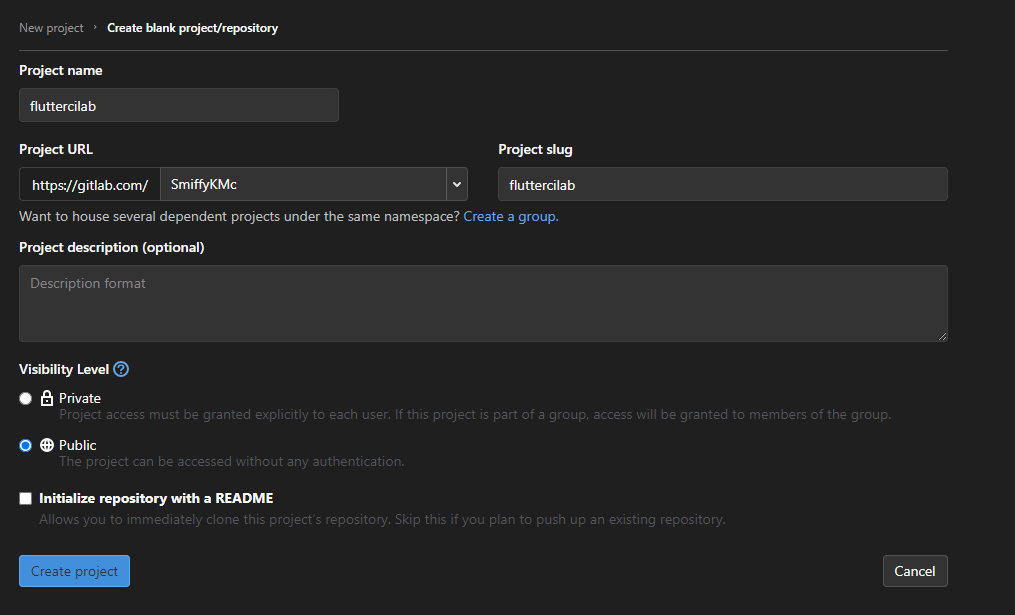Click the breadcrumb chevron after New project
Screen dimensions: 1015x615
pyautogui.click(x=95, y=27)
